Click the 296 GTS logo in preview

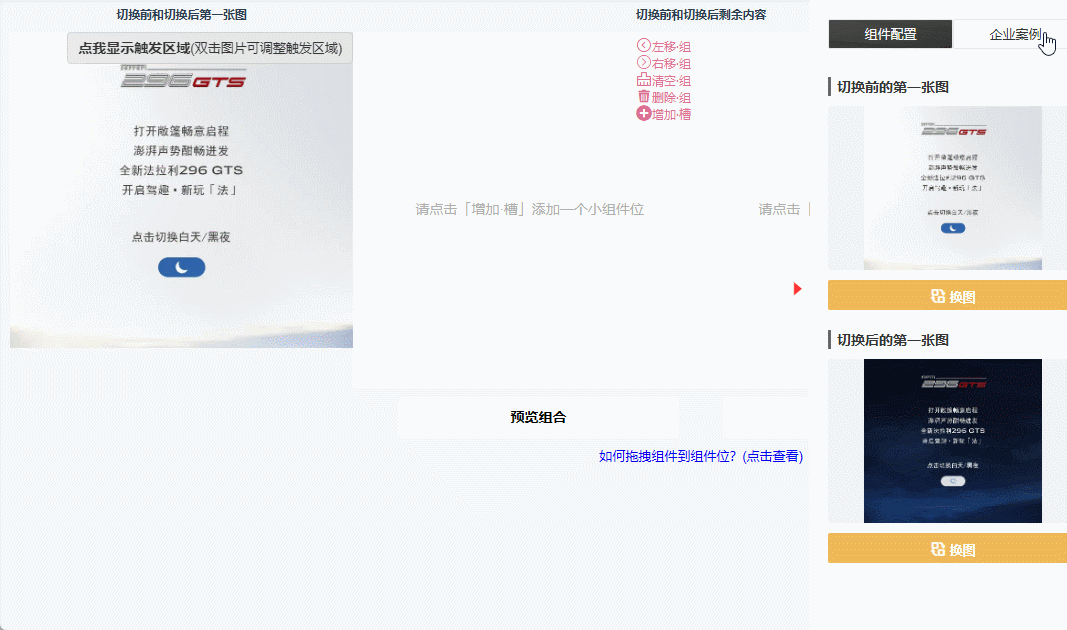182,78
